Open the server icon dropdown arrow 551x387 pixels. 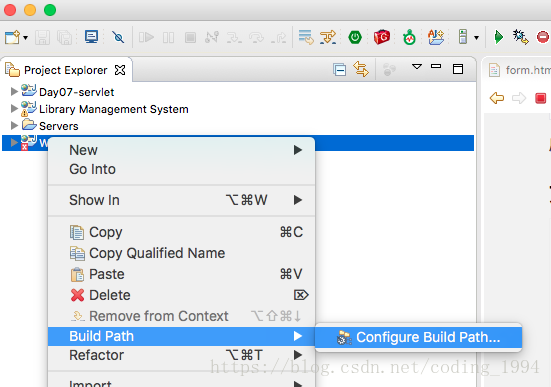(x=477, y=38)
